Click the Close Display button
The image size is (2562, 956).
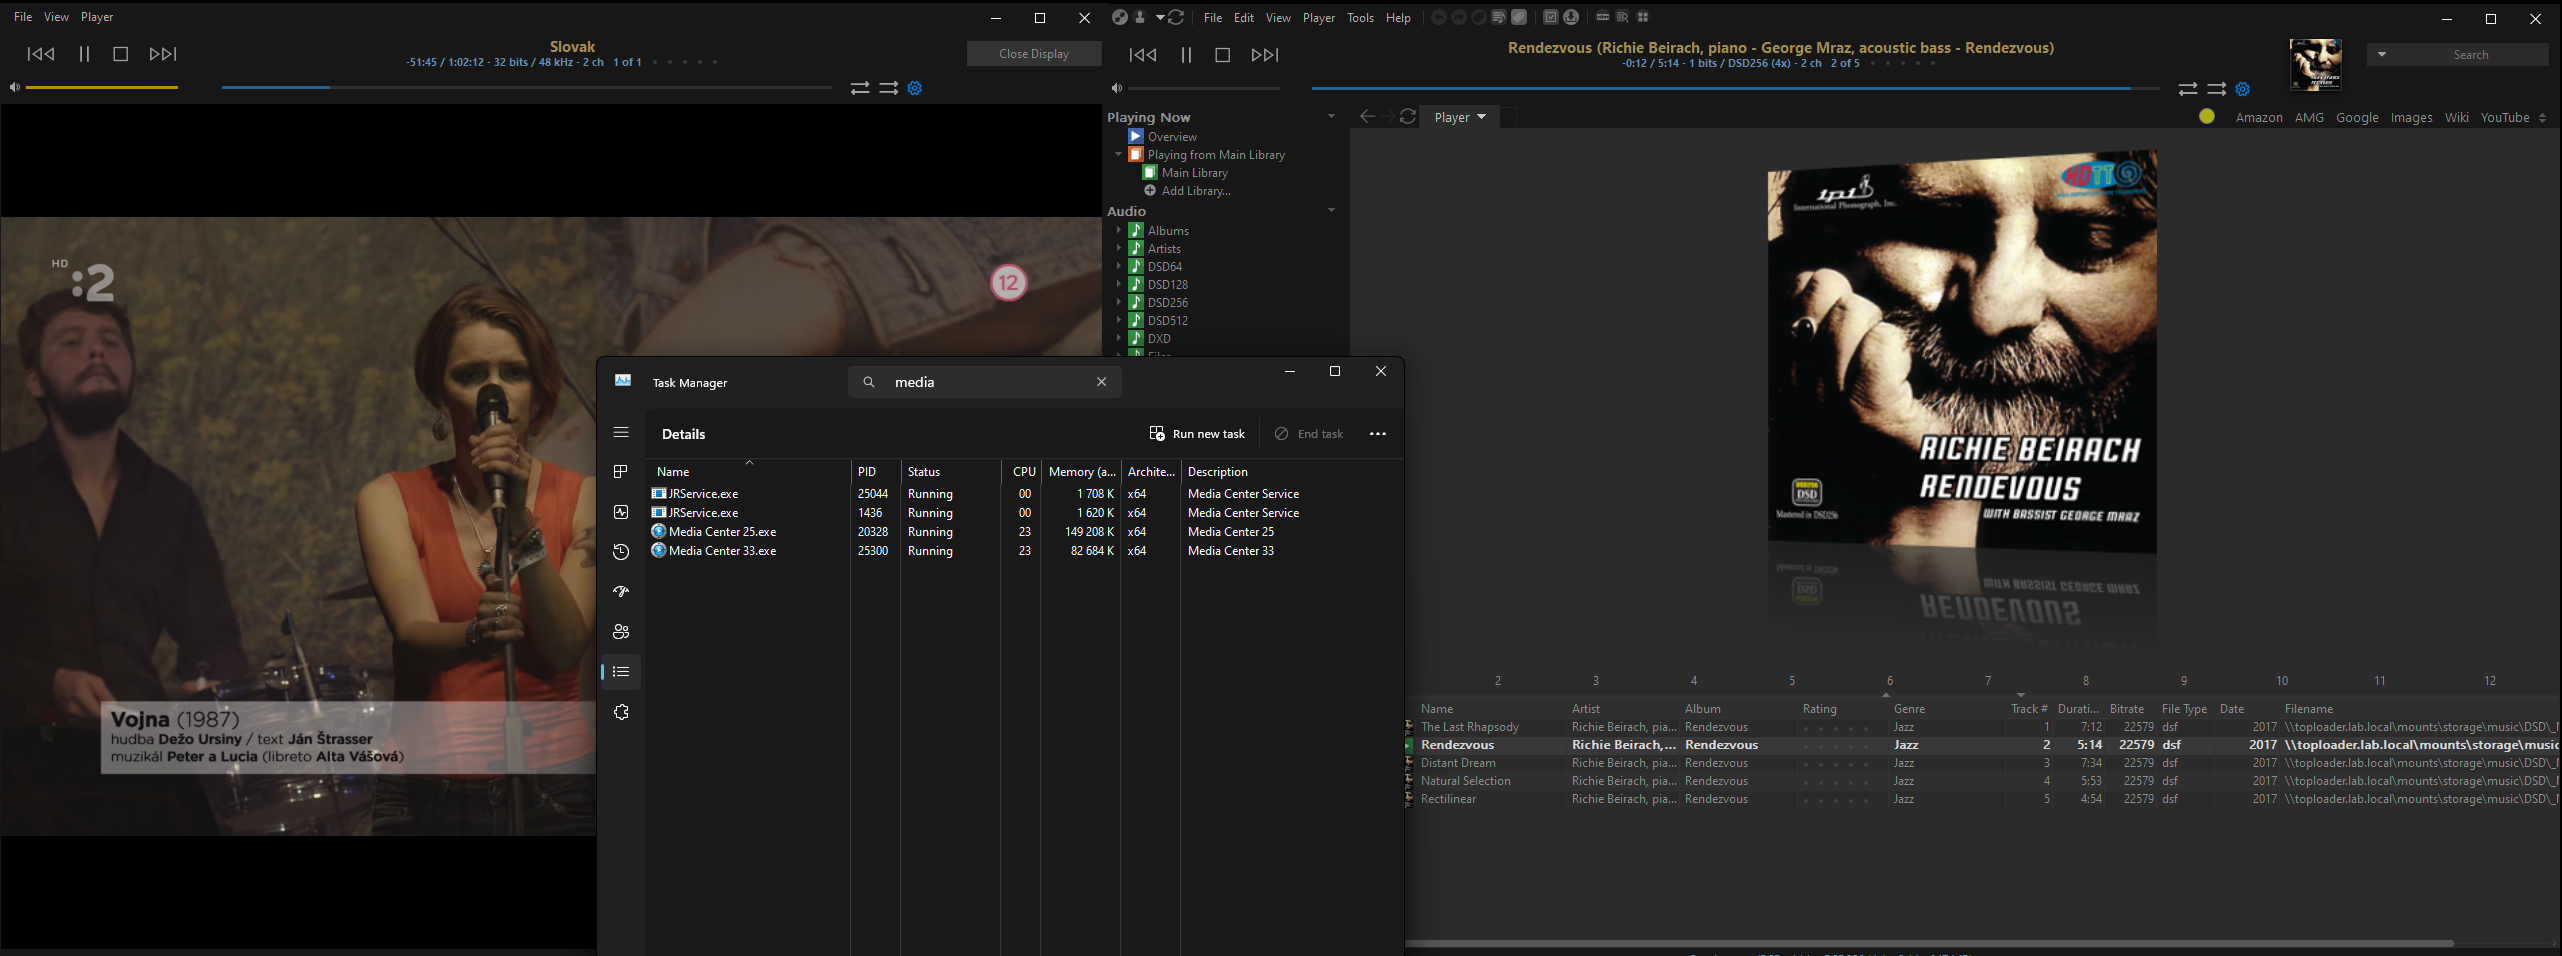coord(1033,54)
